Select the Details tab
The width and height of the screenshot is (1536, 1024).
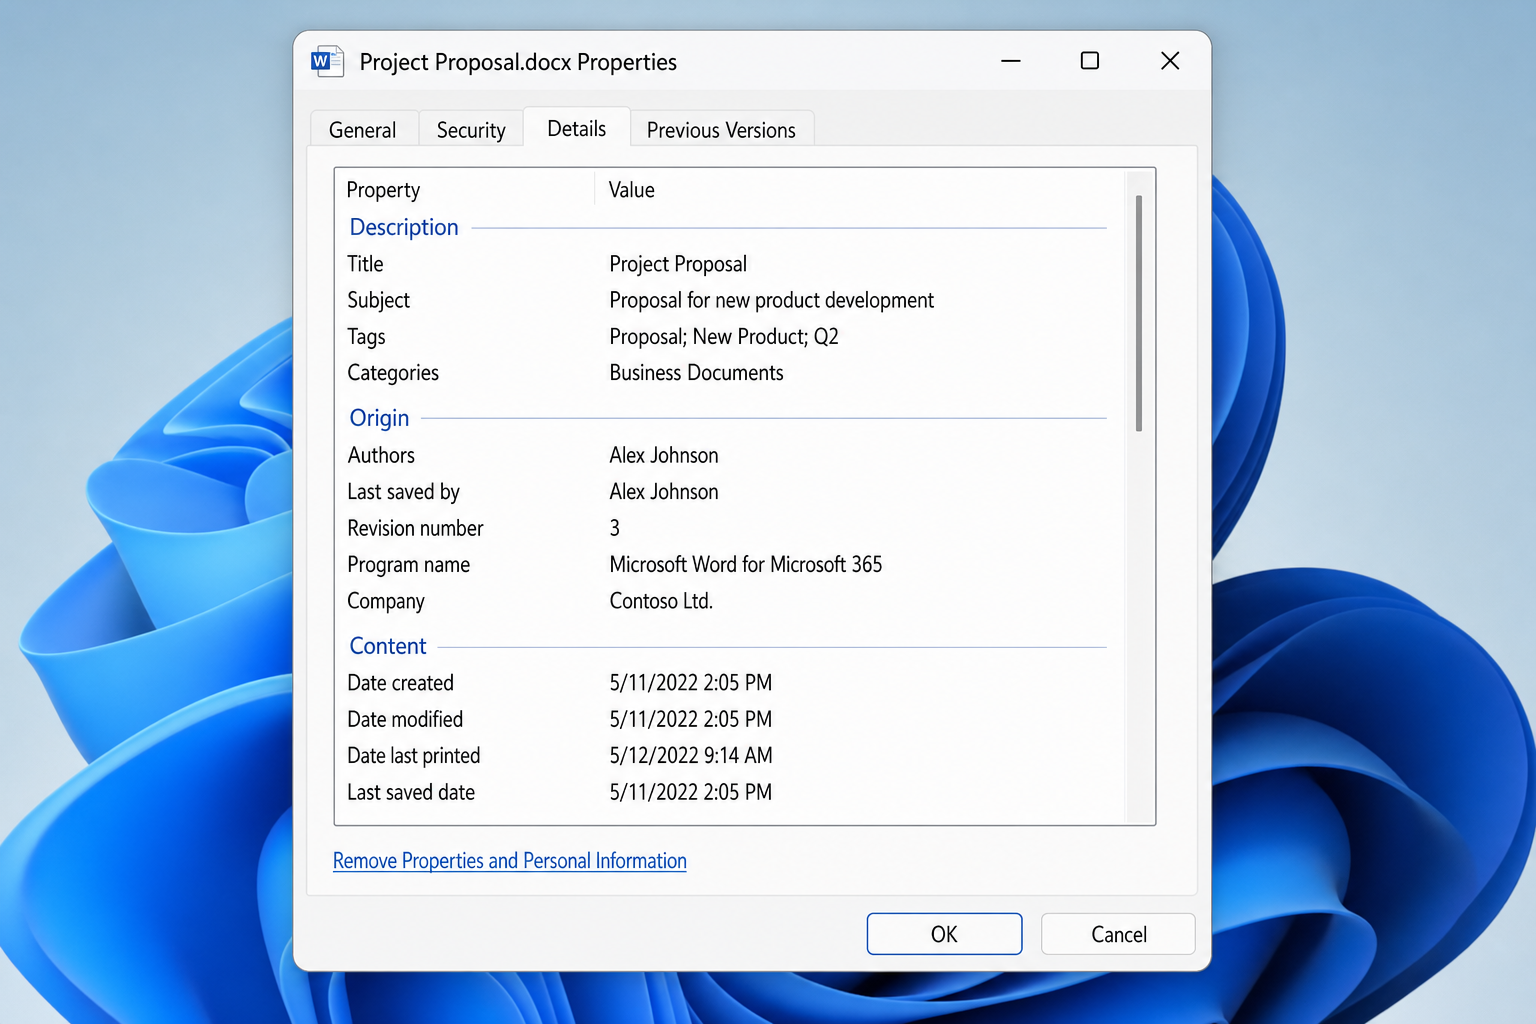point(577,128)
